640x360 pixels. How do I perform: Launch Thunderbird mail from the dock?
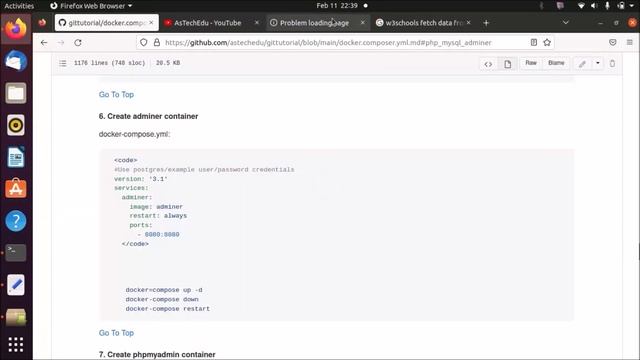pos(16,61)
